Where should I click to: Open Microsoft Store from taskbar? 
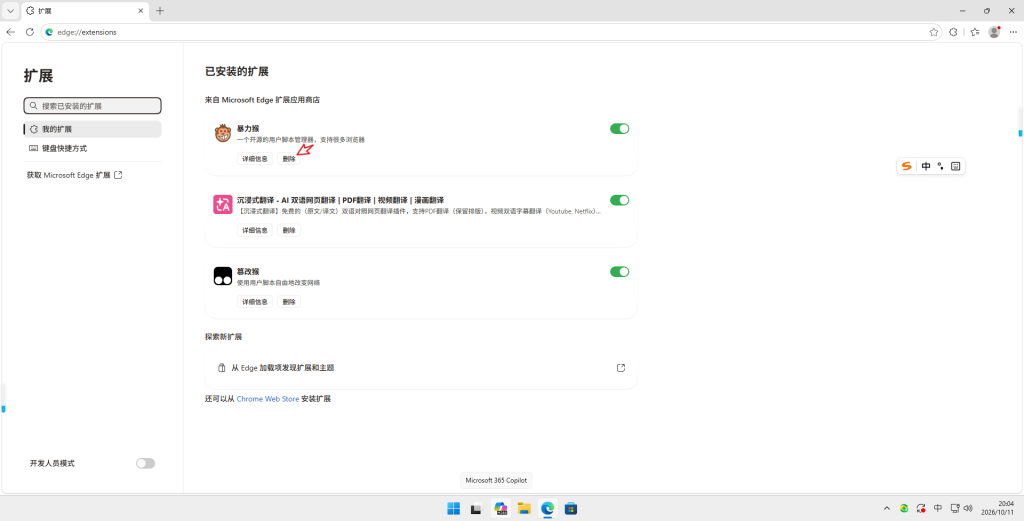point(571,508)
